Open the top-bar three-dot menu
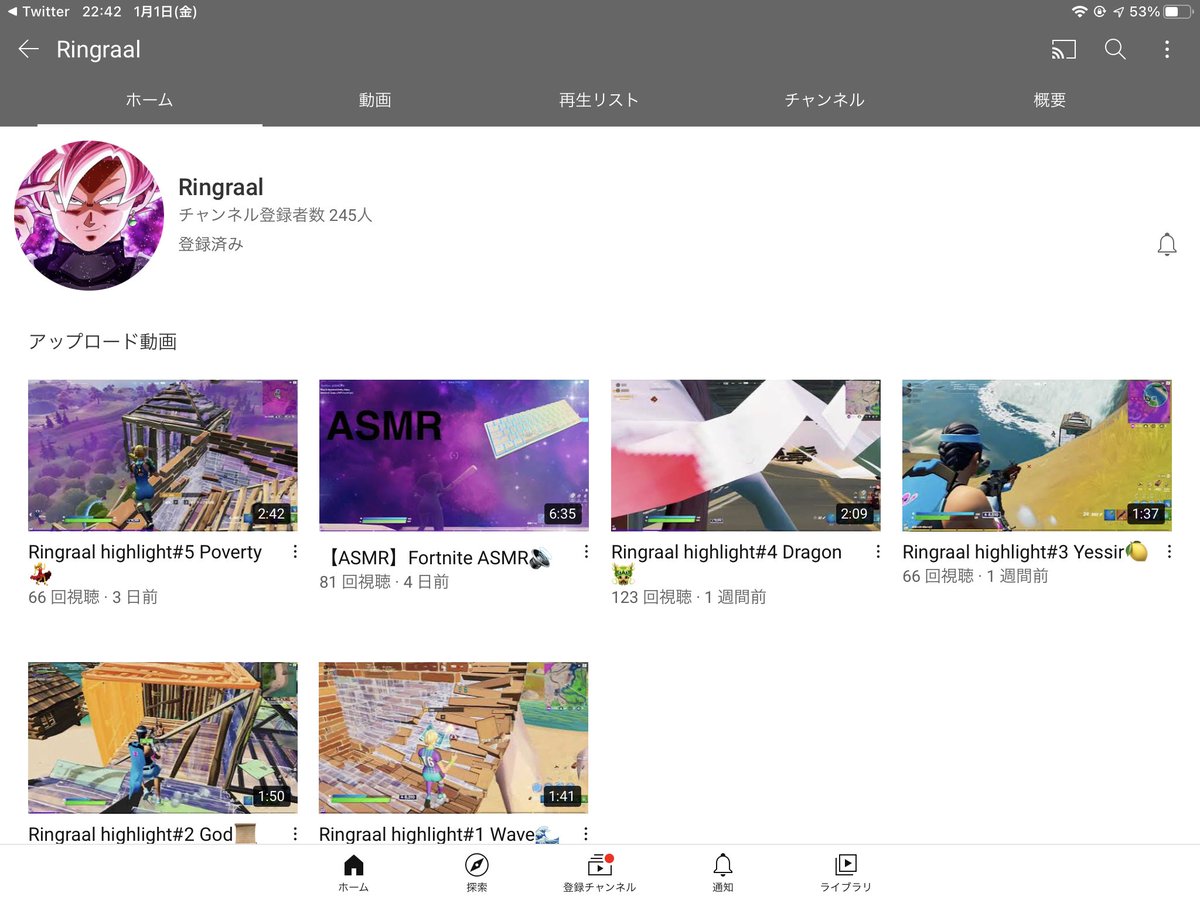 click(x=1167, y=49)
